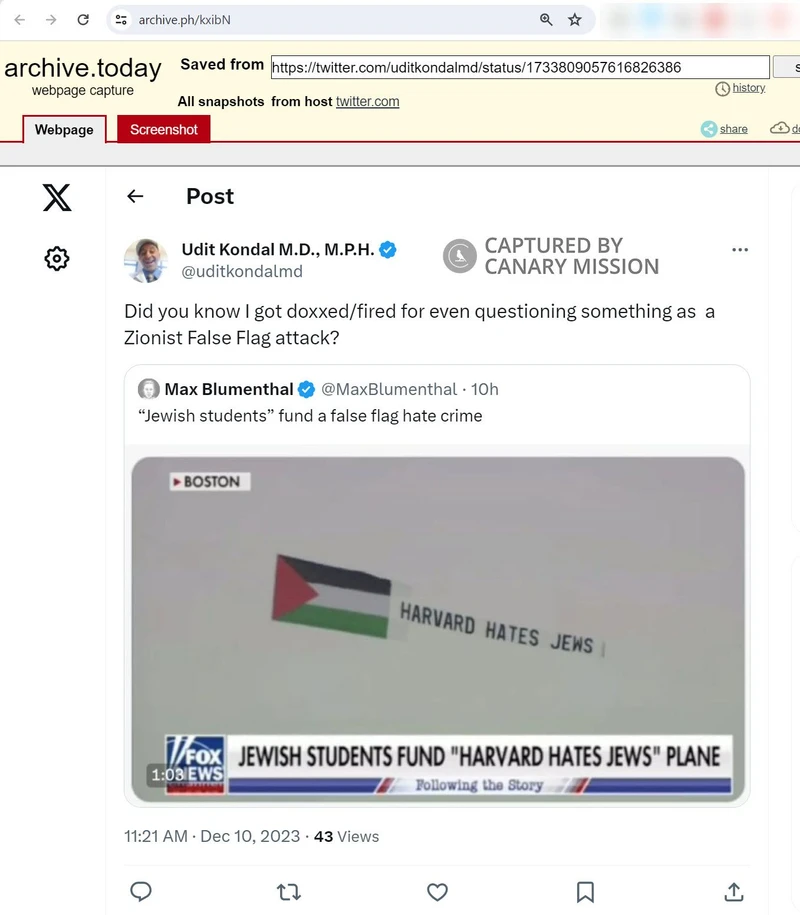
Task: Click the repost arrows icon
Action: 288,892
